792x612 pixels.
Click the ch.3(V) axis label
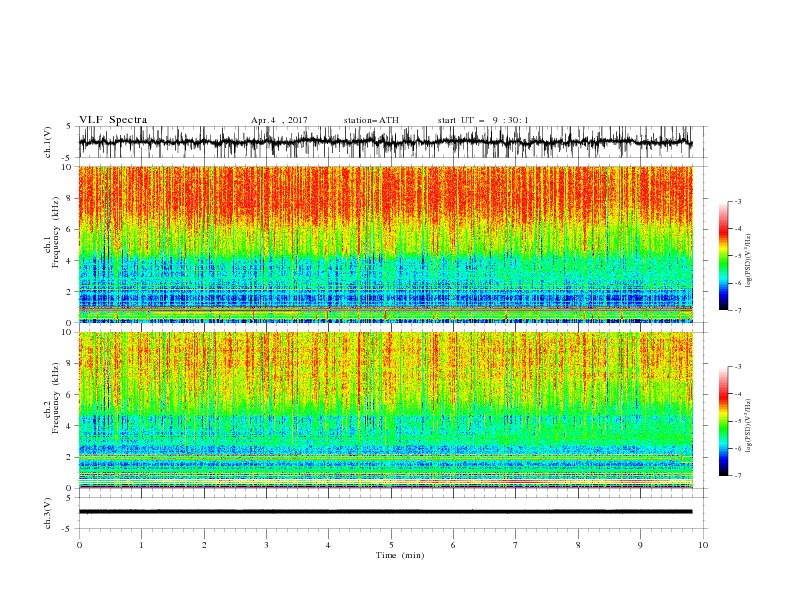point(48,513)
